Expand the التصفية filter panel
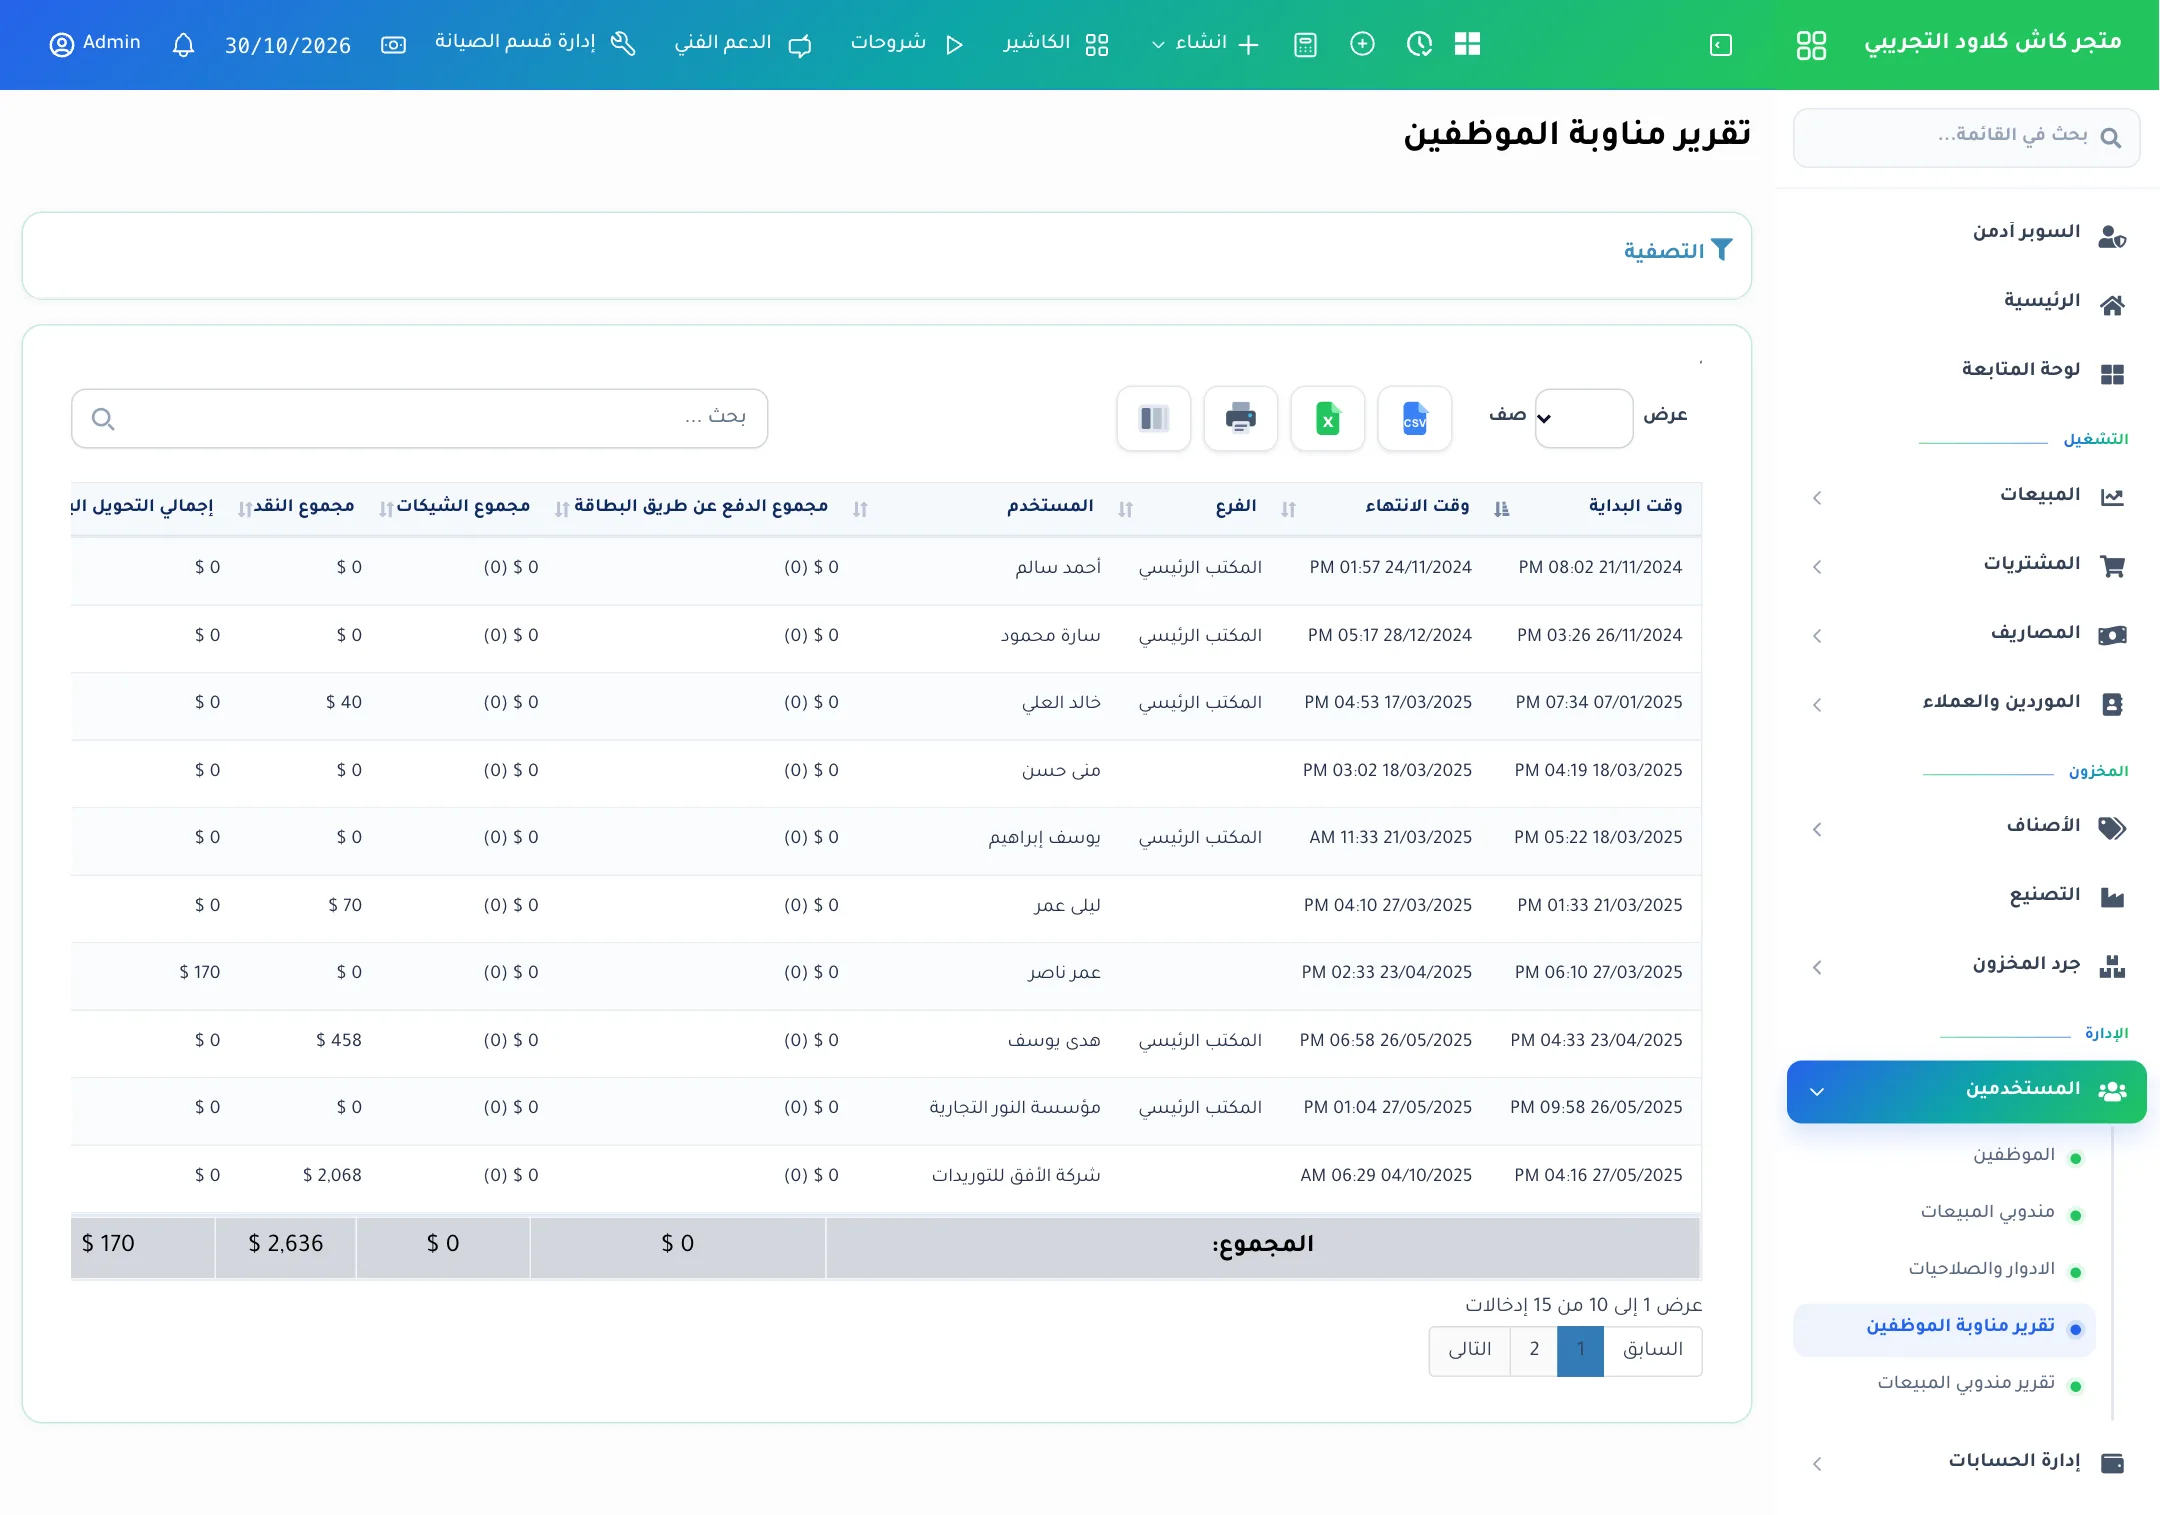Viewport: 2160px width, 1515px height. pos(1677,252)
